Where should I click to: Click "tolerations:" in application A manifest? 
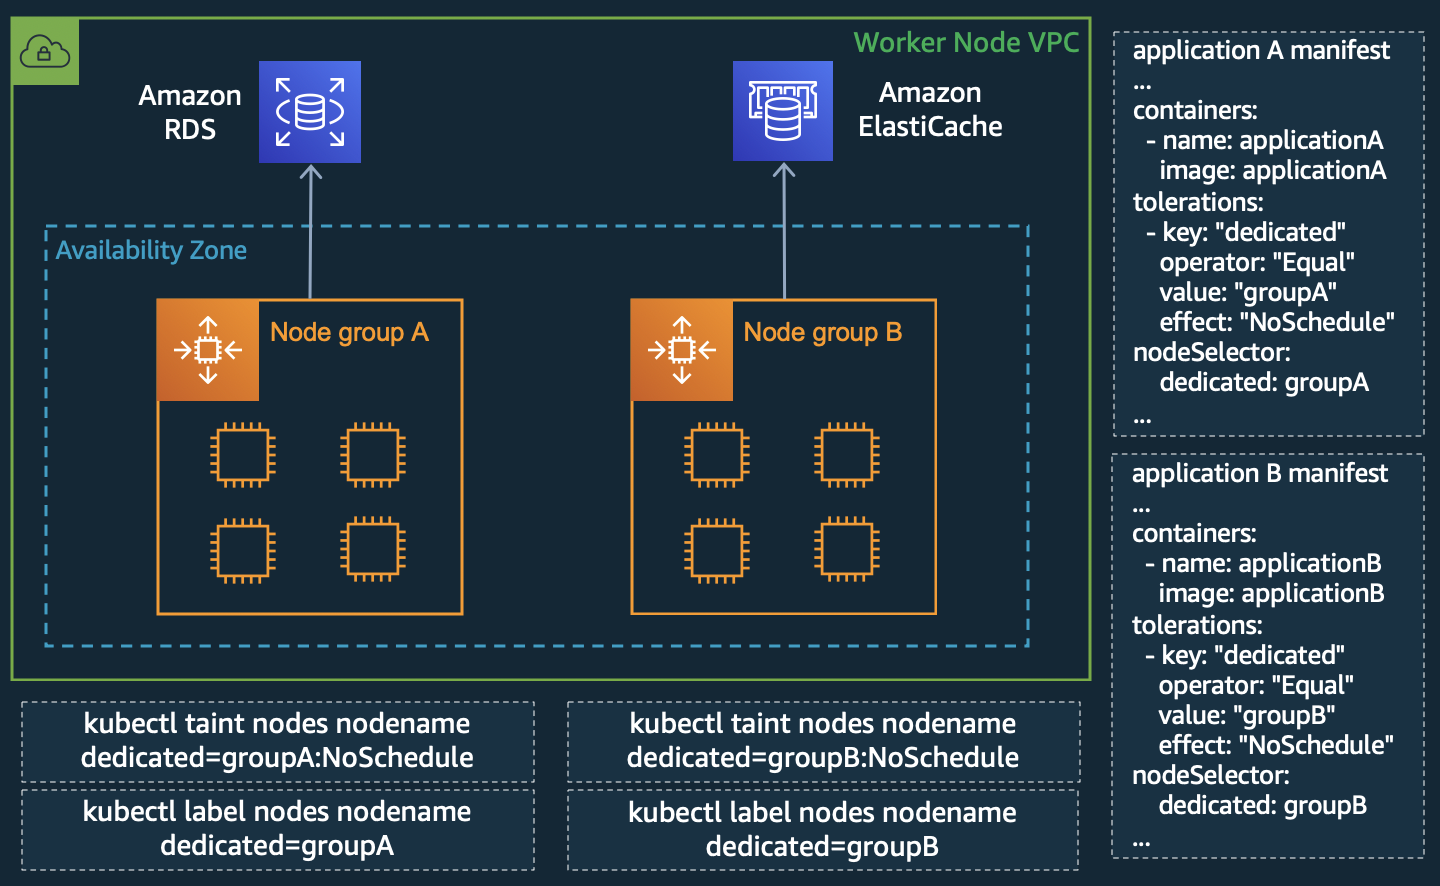pos(1198,202)
